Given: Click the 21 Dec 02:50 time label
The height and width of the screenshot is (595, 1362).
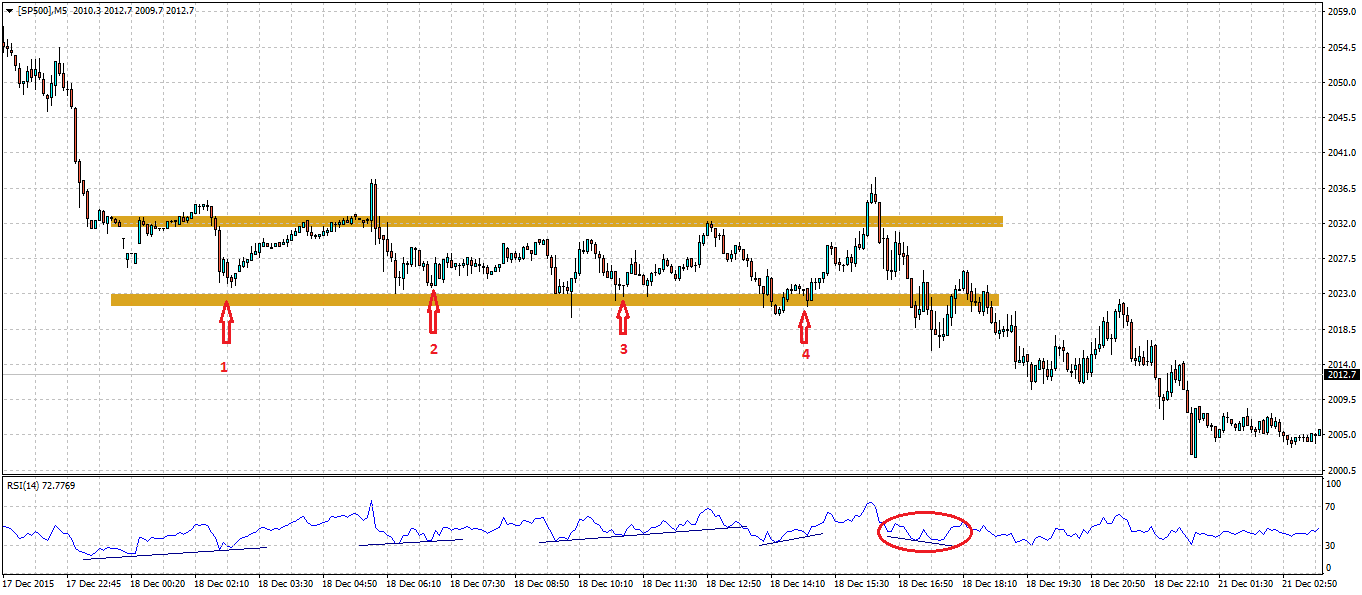Looking at the screenshot, I should [1311, 582].
